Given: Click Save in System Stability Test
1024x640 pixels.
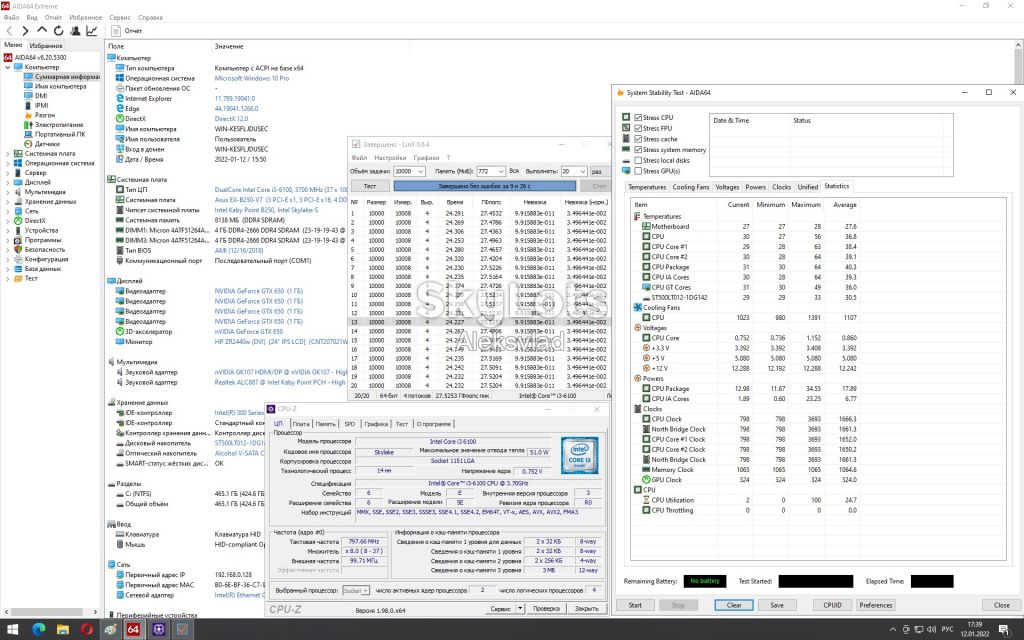Looking at the screenshot, I should (776, 605).
